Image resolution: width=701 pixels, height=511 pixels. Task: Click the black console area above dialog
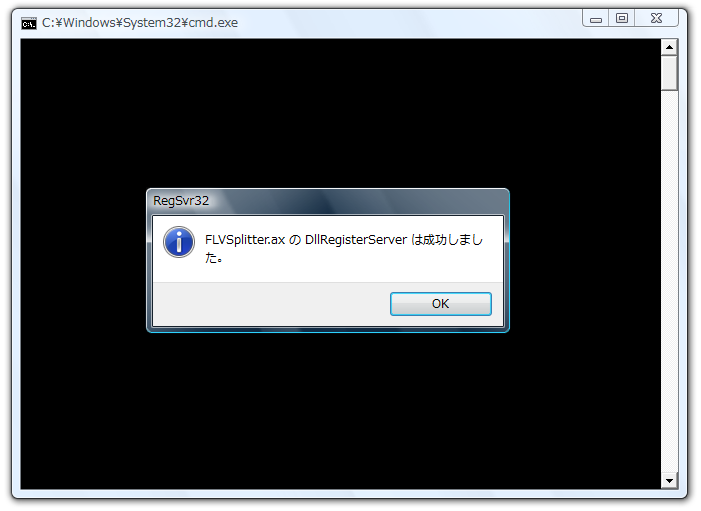click(340, 114)
